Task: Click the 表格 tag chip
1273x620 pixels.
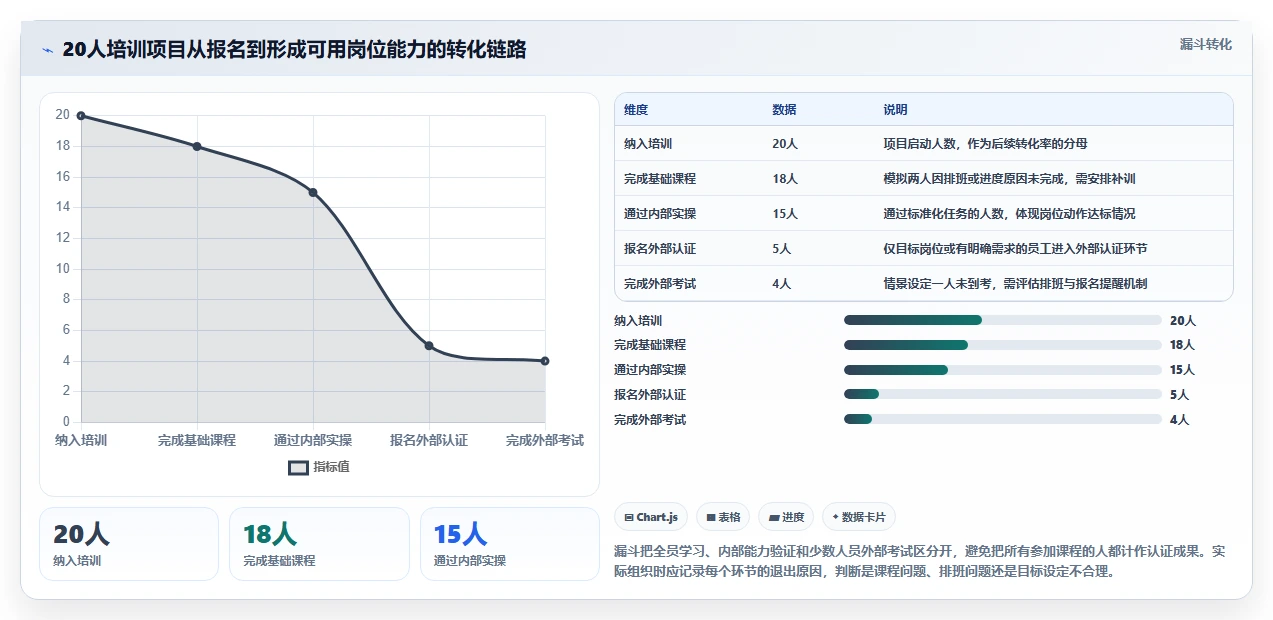Action: pyautogui.click(x=723, y=517)
